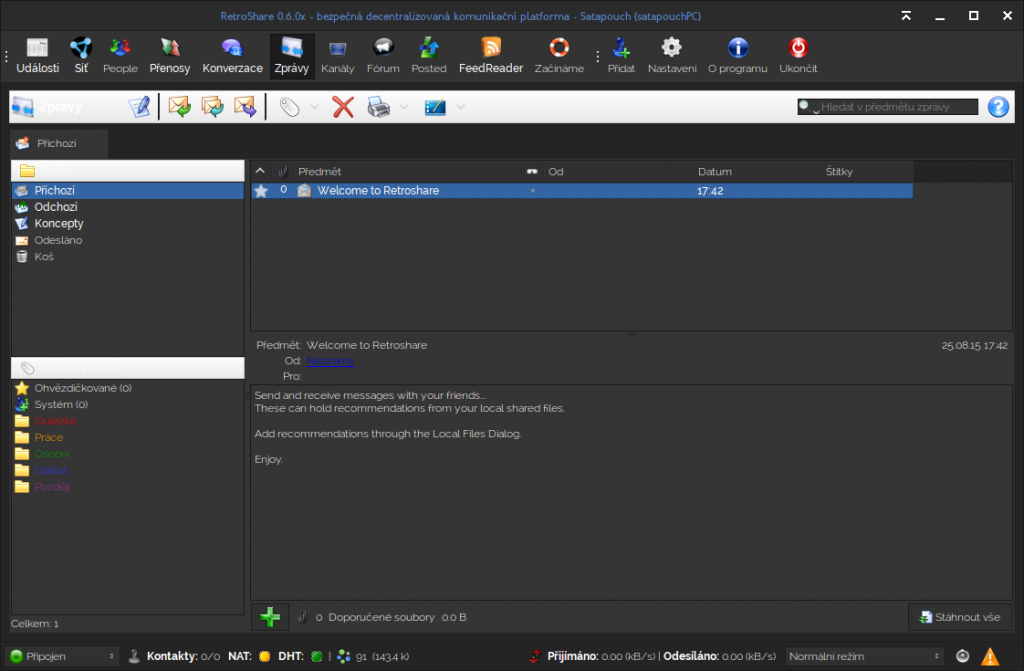Click the blue view options icon
Screen dimensions: 1024x671
coord(435,106)
